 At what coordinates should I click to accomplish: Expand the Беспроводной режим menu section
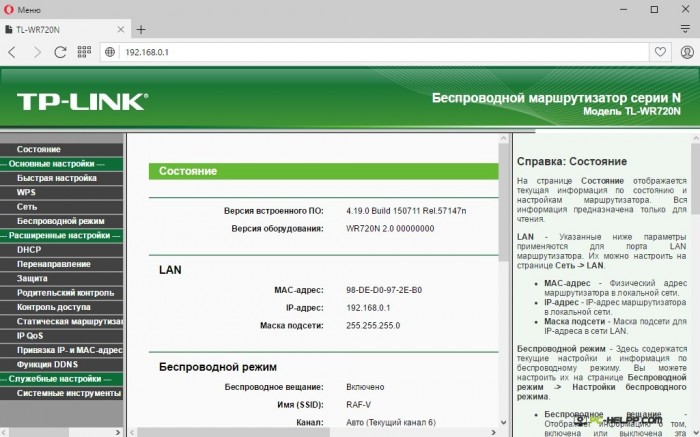tap(60, 221)
